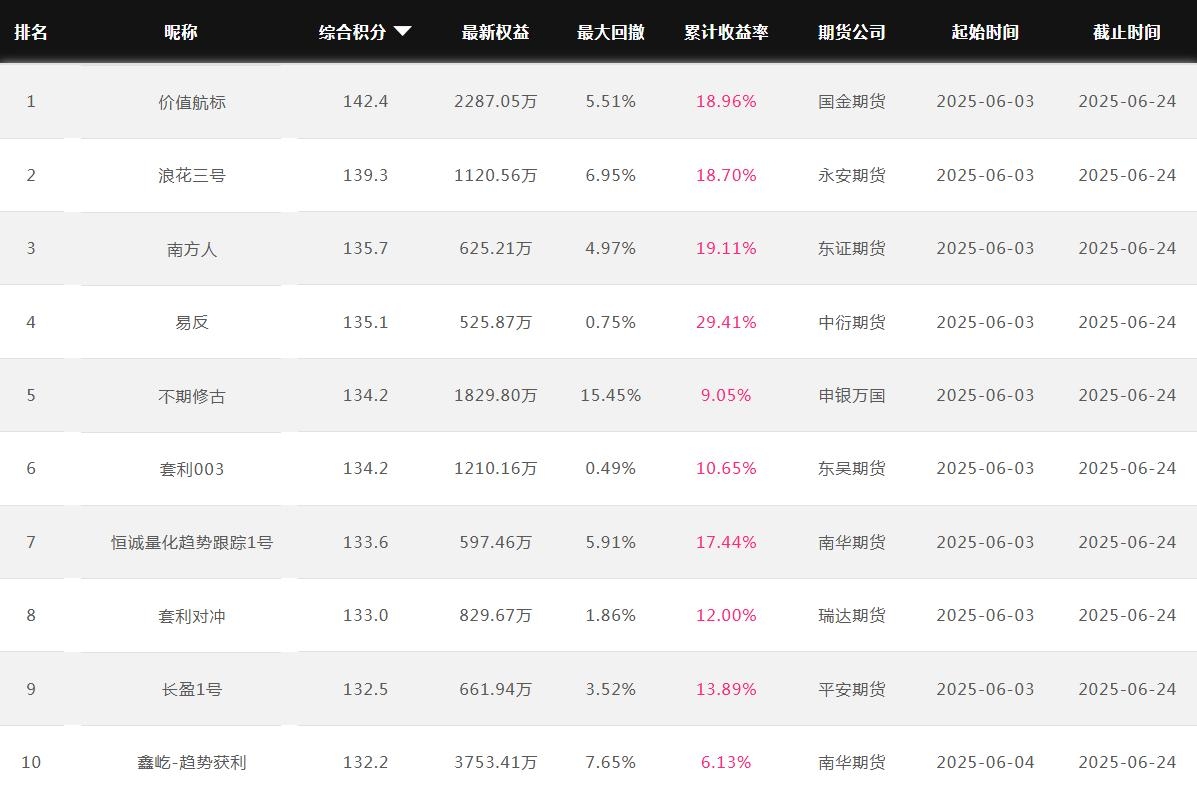The image size is (1197, 796).
Task: Sort by the 最大回撤 column header
Action: (611, 32)
